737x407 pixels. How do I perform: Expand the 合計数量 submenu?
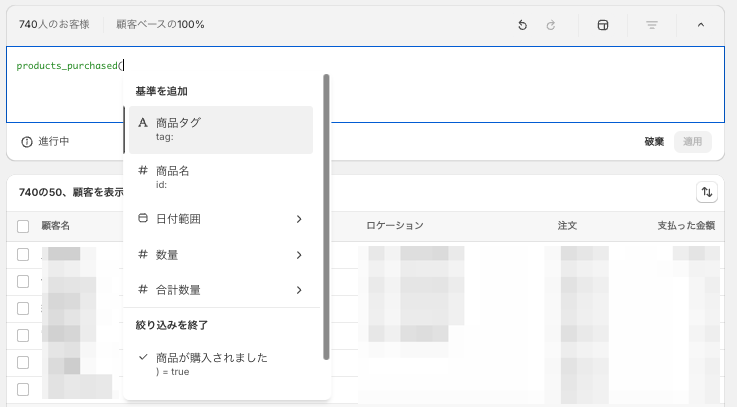pyautogui.click(x=220, y=290)
